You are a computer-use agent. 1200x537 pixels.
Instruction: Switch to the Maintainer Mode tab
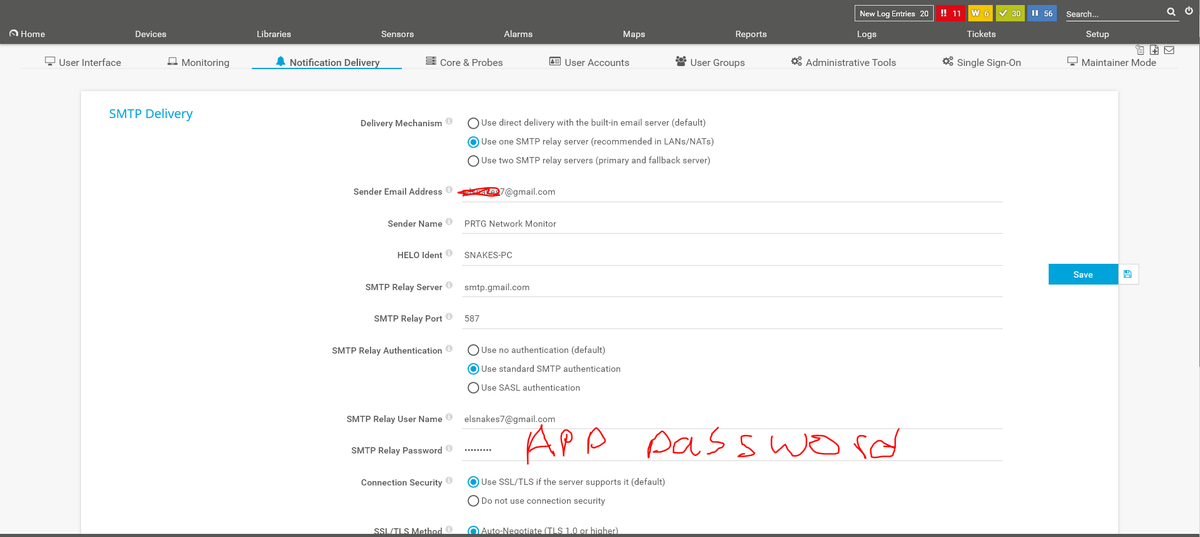pyautogui.click(x=1111, y=62)
